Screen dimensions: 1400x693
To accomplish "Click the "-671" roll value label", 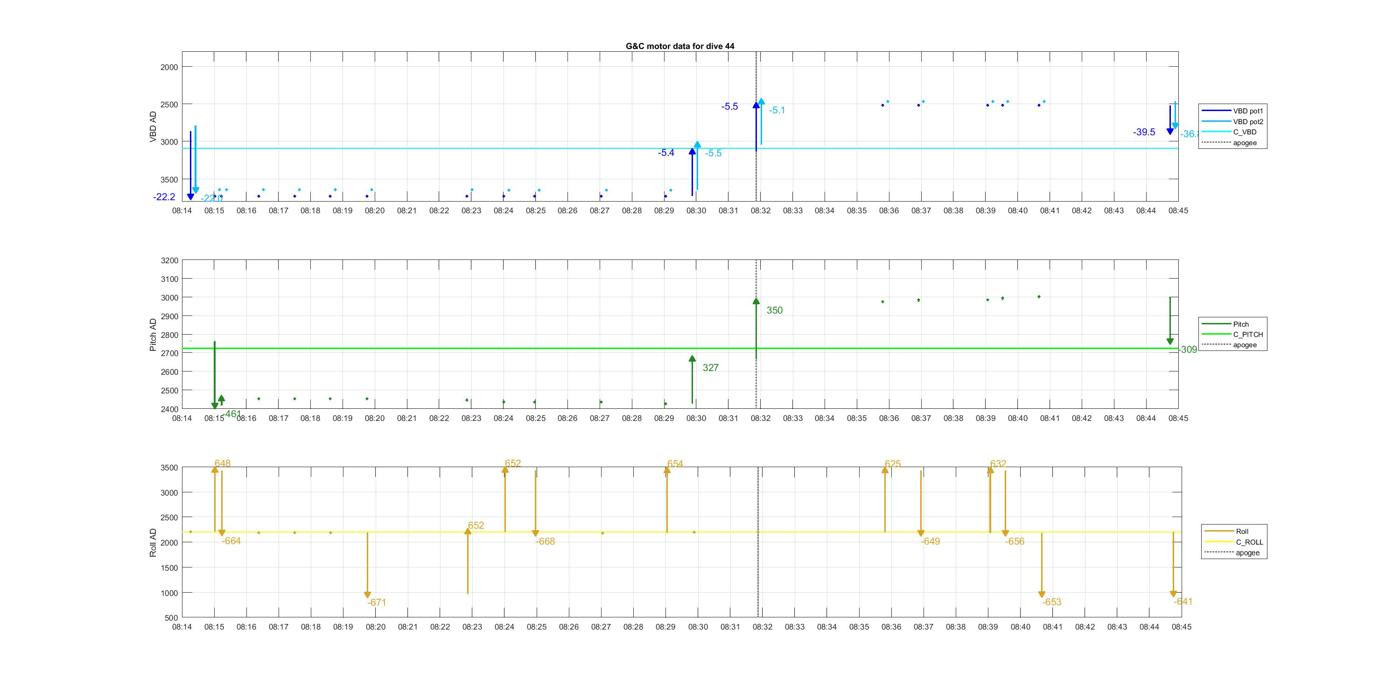I will pyautogui.click(x=376, y=603).
